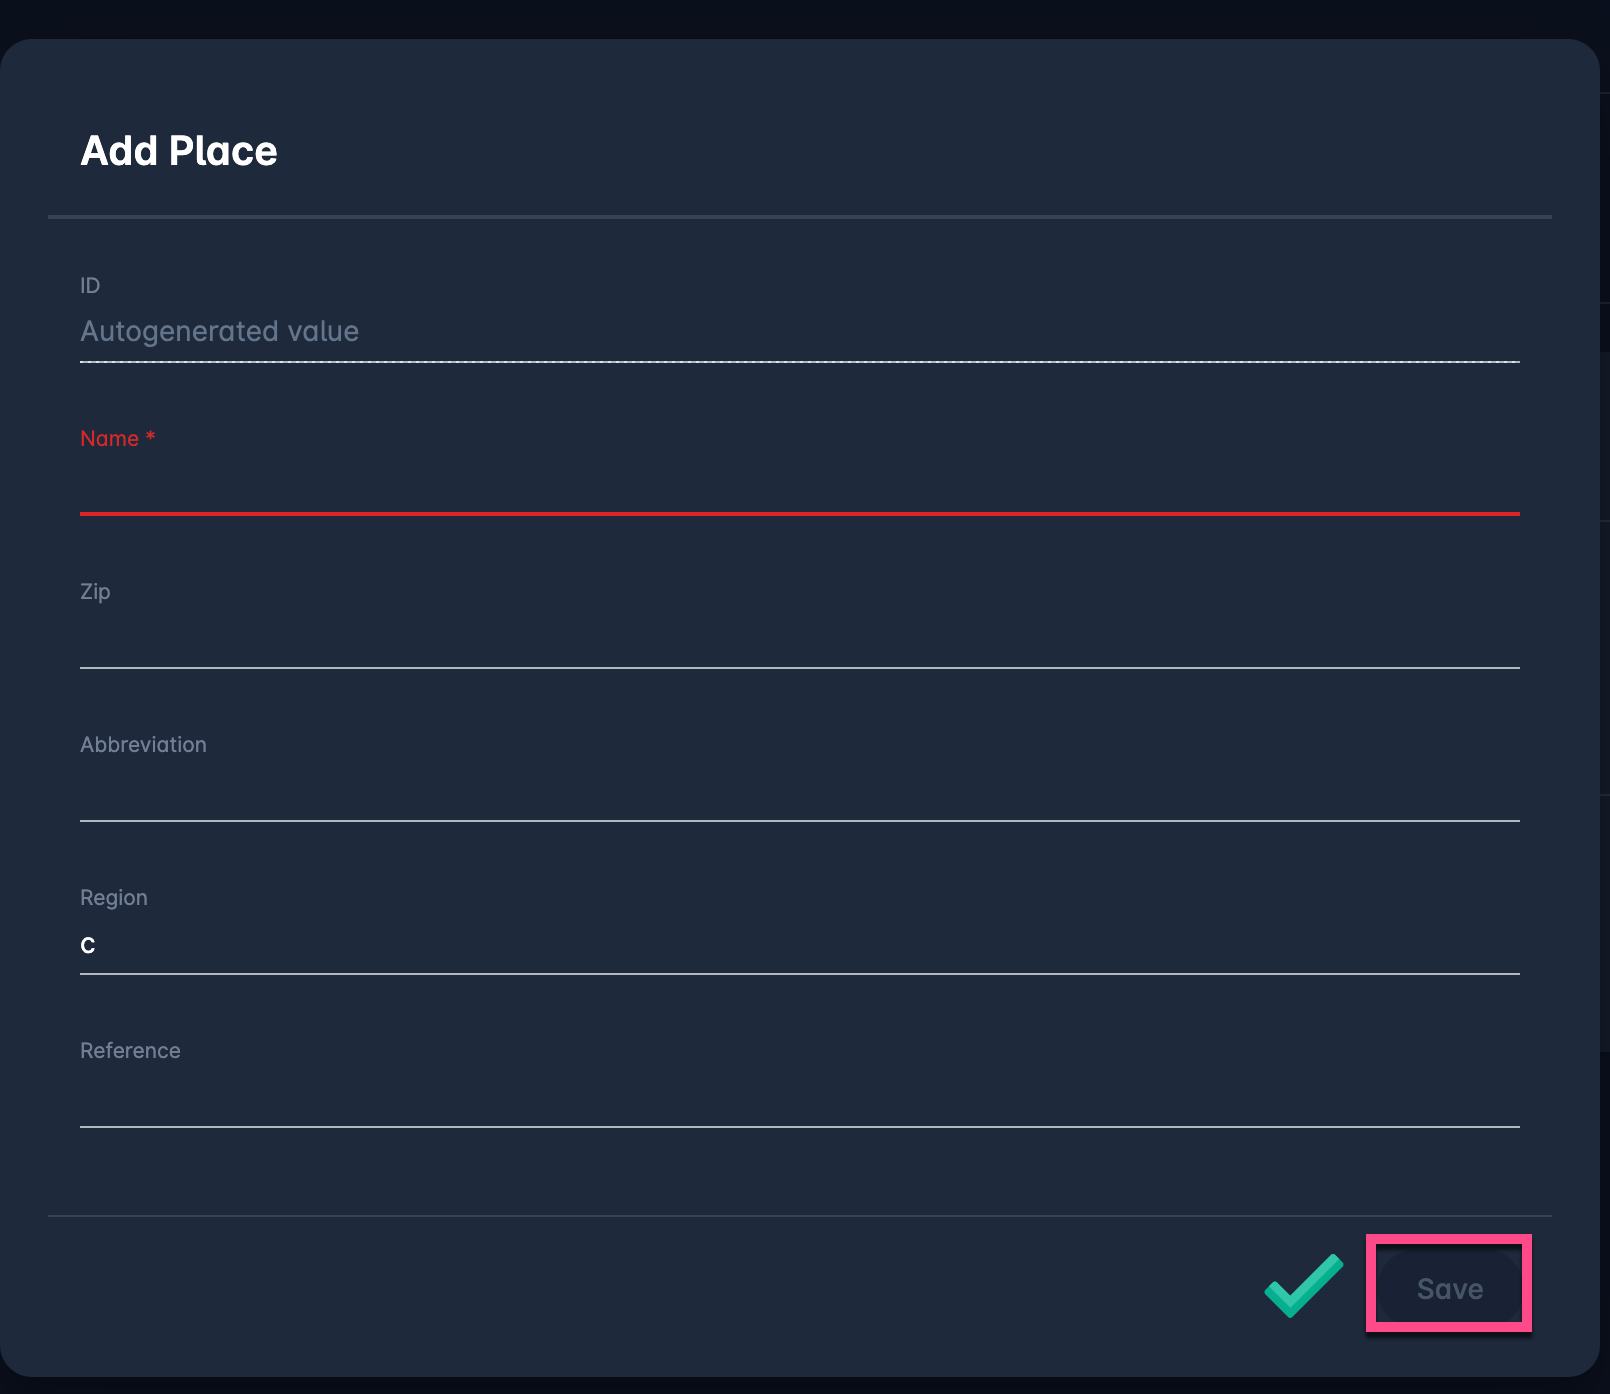Click the ID Autogenerated value field
This screenshot has width=1610, height=1394.
click(x=799, y=332)
